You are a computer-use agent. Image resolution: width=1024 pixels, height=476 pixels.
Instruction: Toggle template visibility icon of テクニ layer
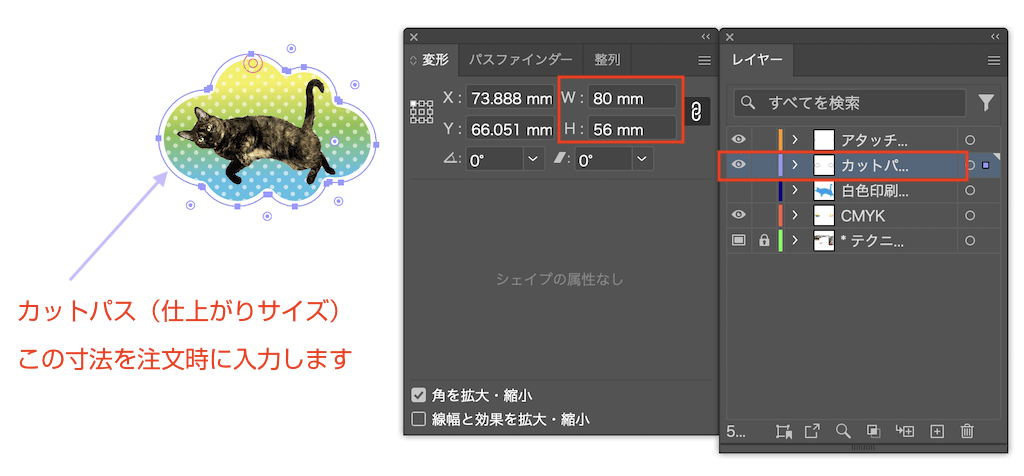pos(739,241)
